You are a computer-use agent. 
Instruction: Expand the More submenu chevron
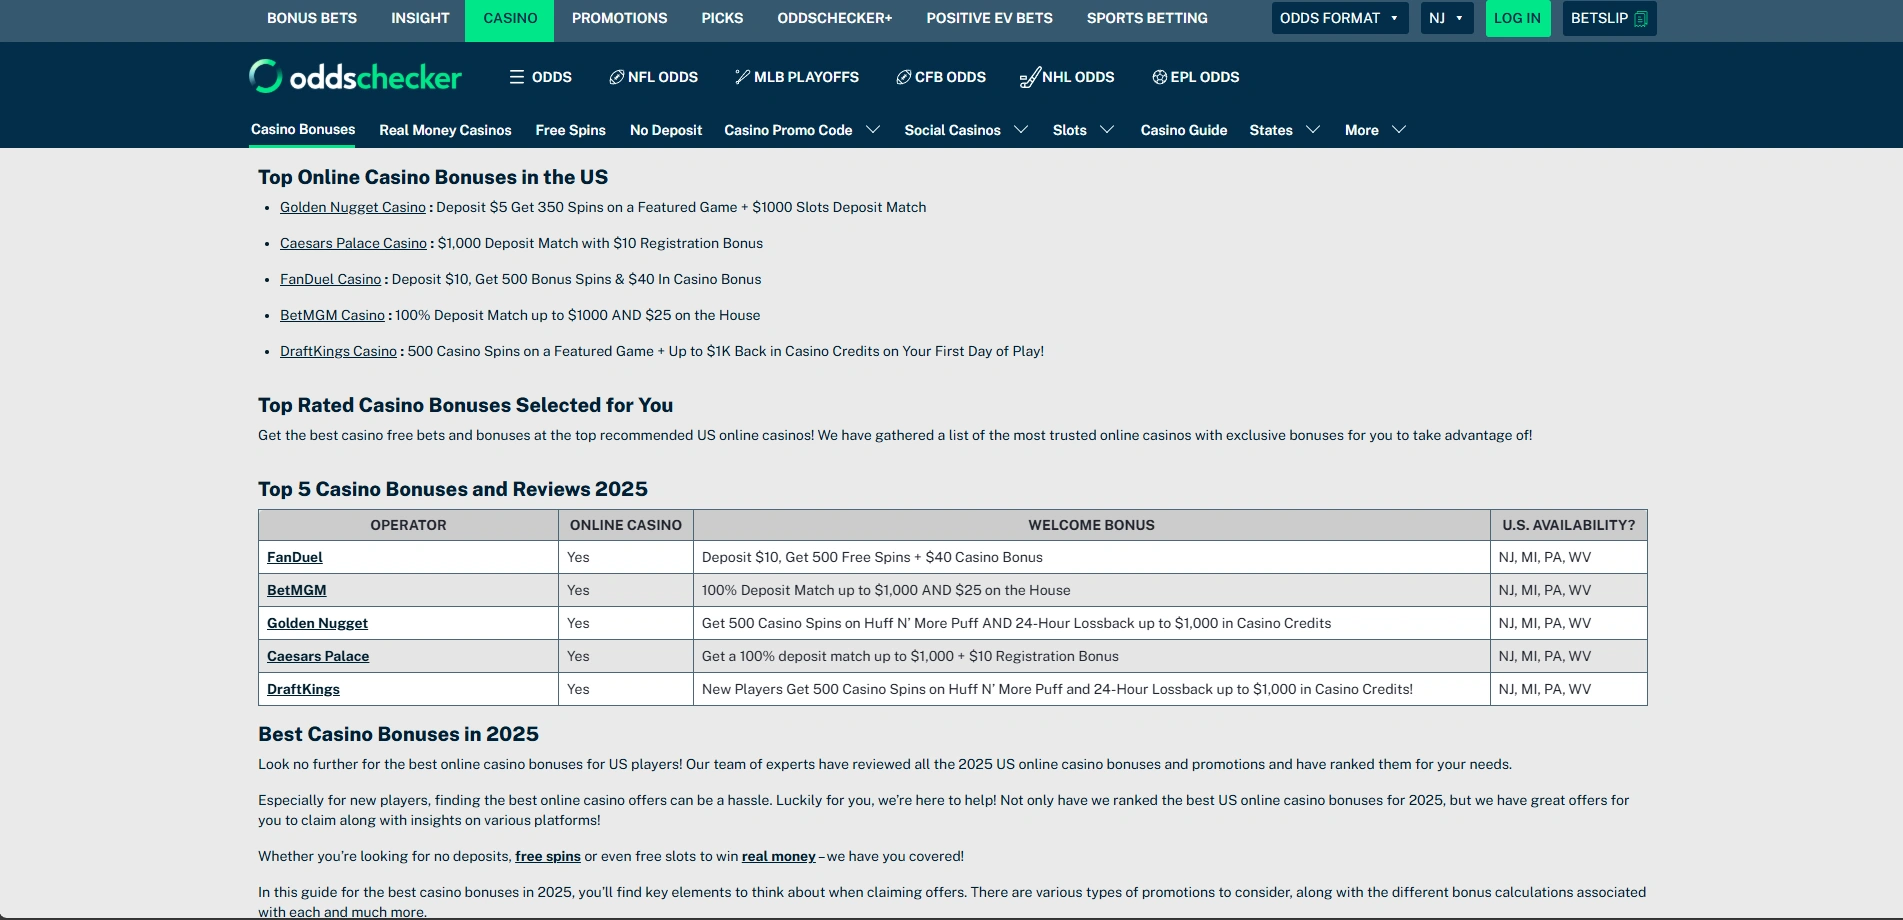pyautogui.click(x=1399, y=130)
